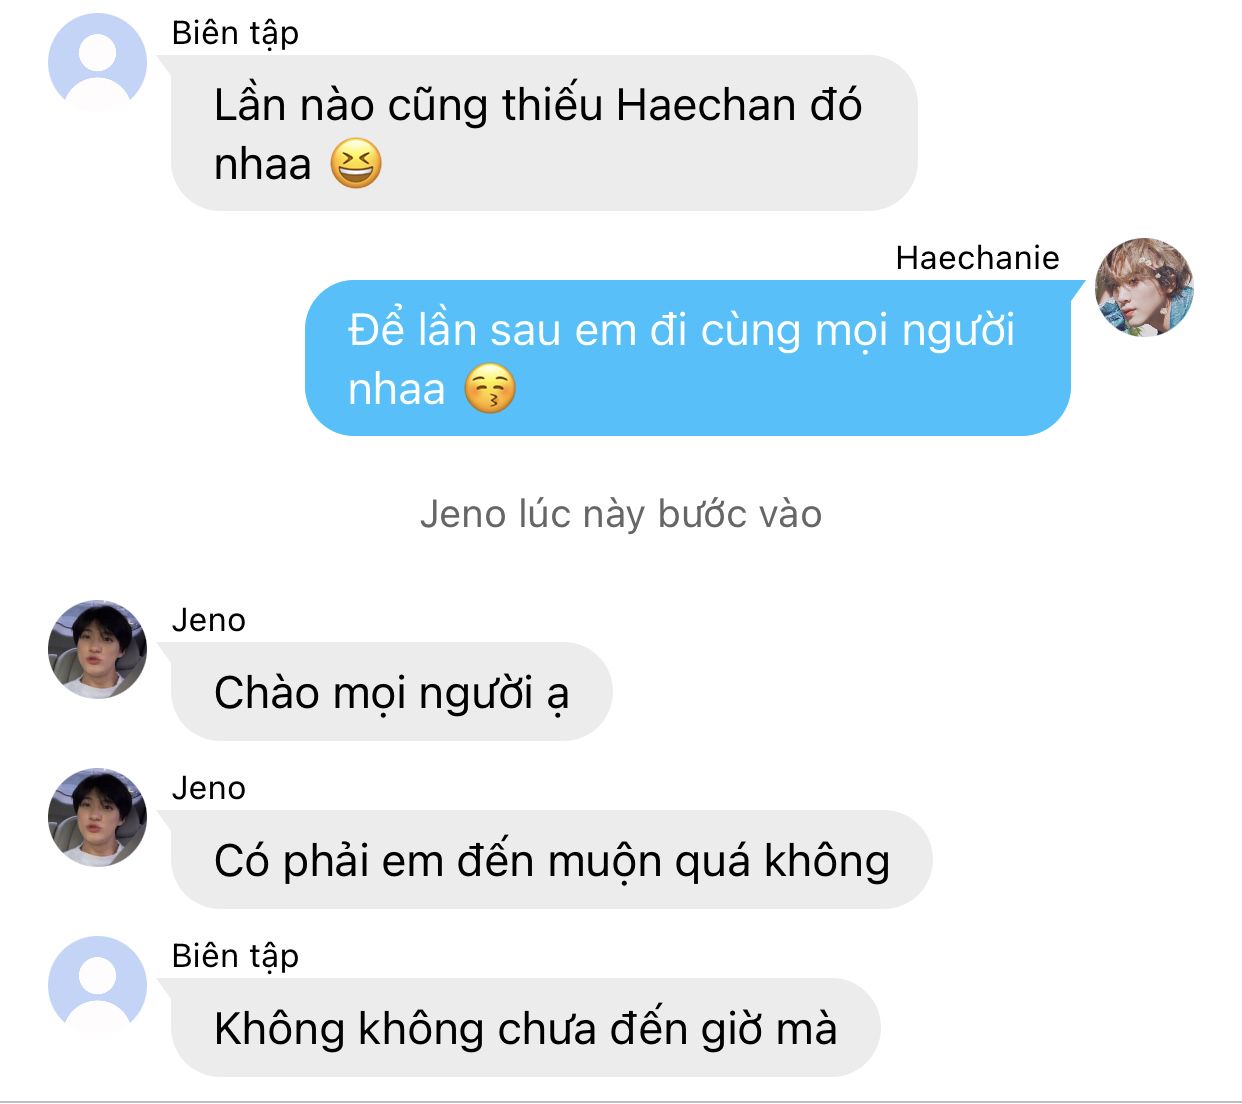Tap Jeno's avatar next to Chào mọi người ạ
The width and height of the screenshot is (1242, 1104).
[98, 649]
